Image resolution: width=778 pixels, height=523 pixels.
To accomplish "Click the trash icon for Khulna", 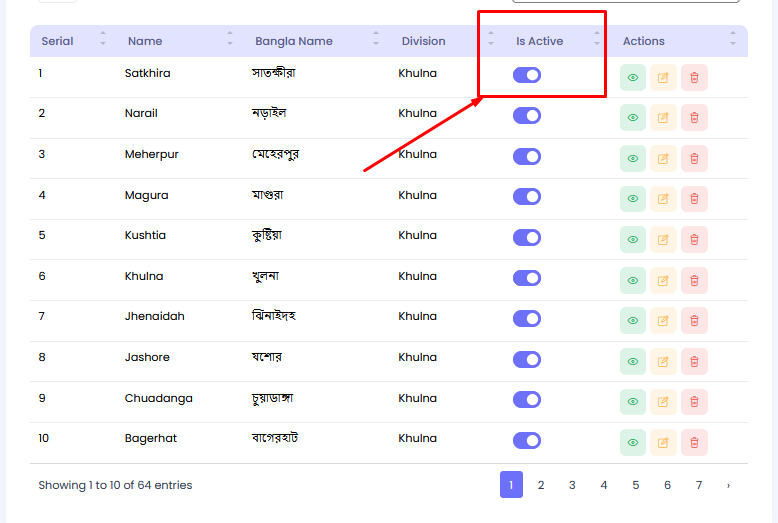I will click(694, 280).
